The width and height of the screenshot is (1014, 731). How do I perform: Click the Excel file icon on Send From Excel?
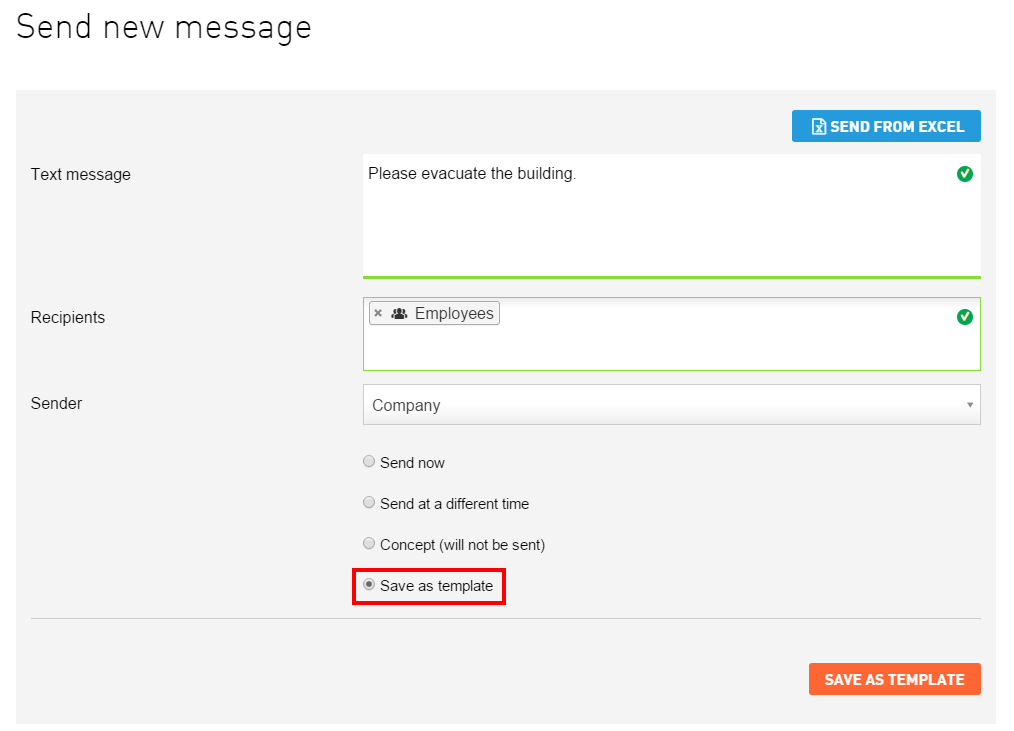pyautogui.click(x=819, y=127)
